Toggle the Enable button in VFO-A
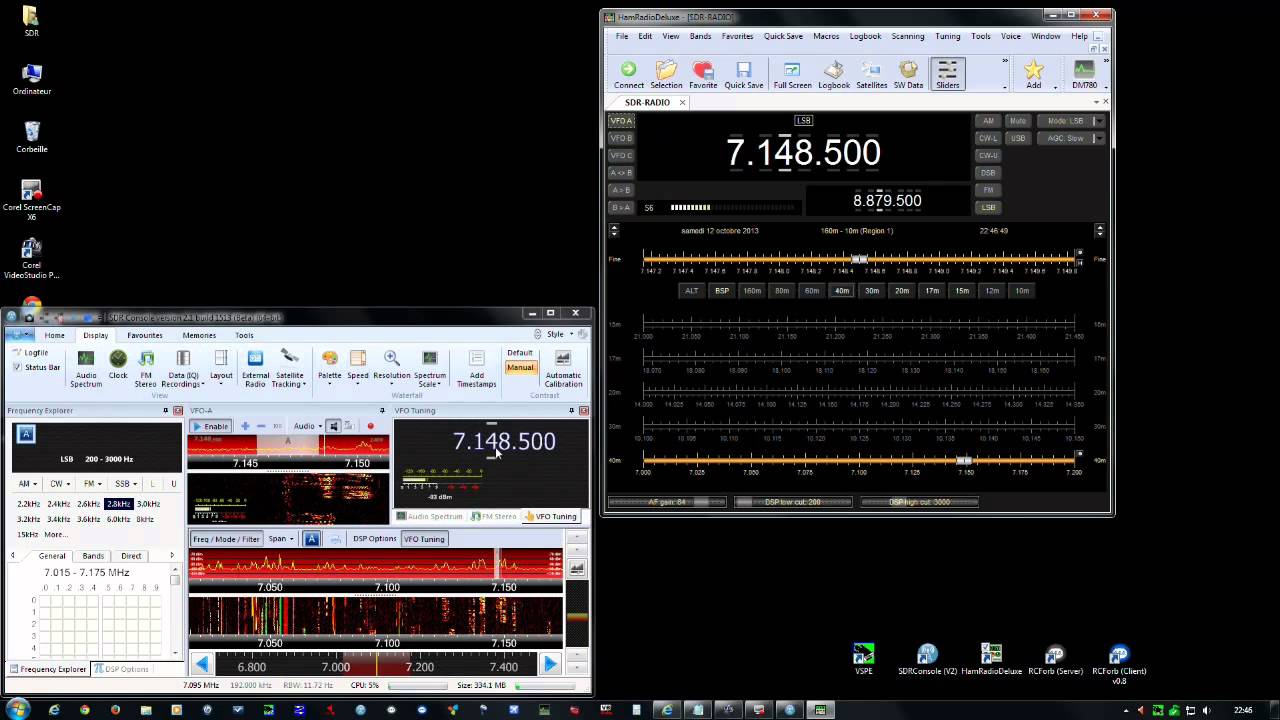This screenshot has width=1280, height=720. 210,426
